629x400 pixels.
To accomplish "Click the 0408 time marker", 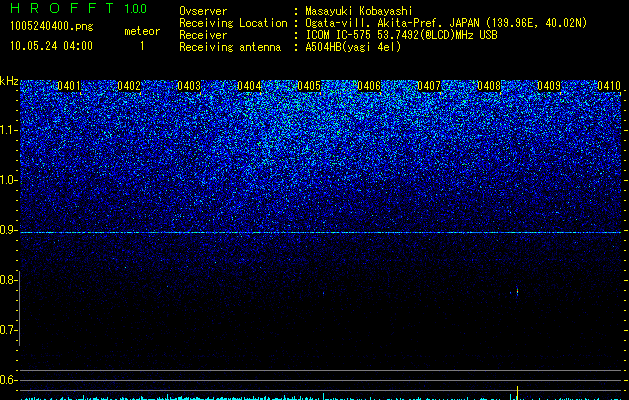I will (x=489, y=86).
